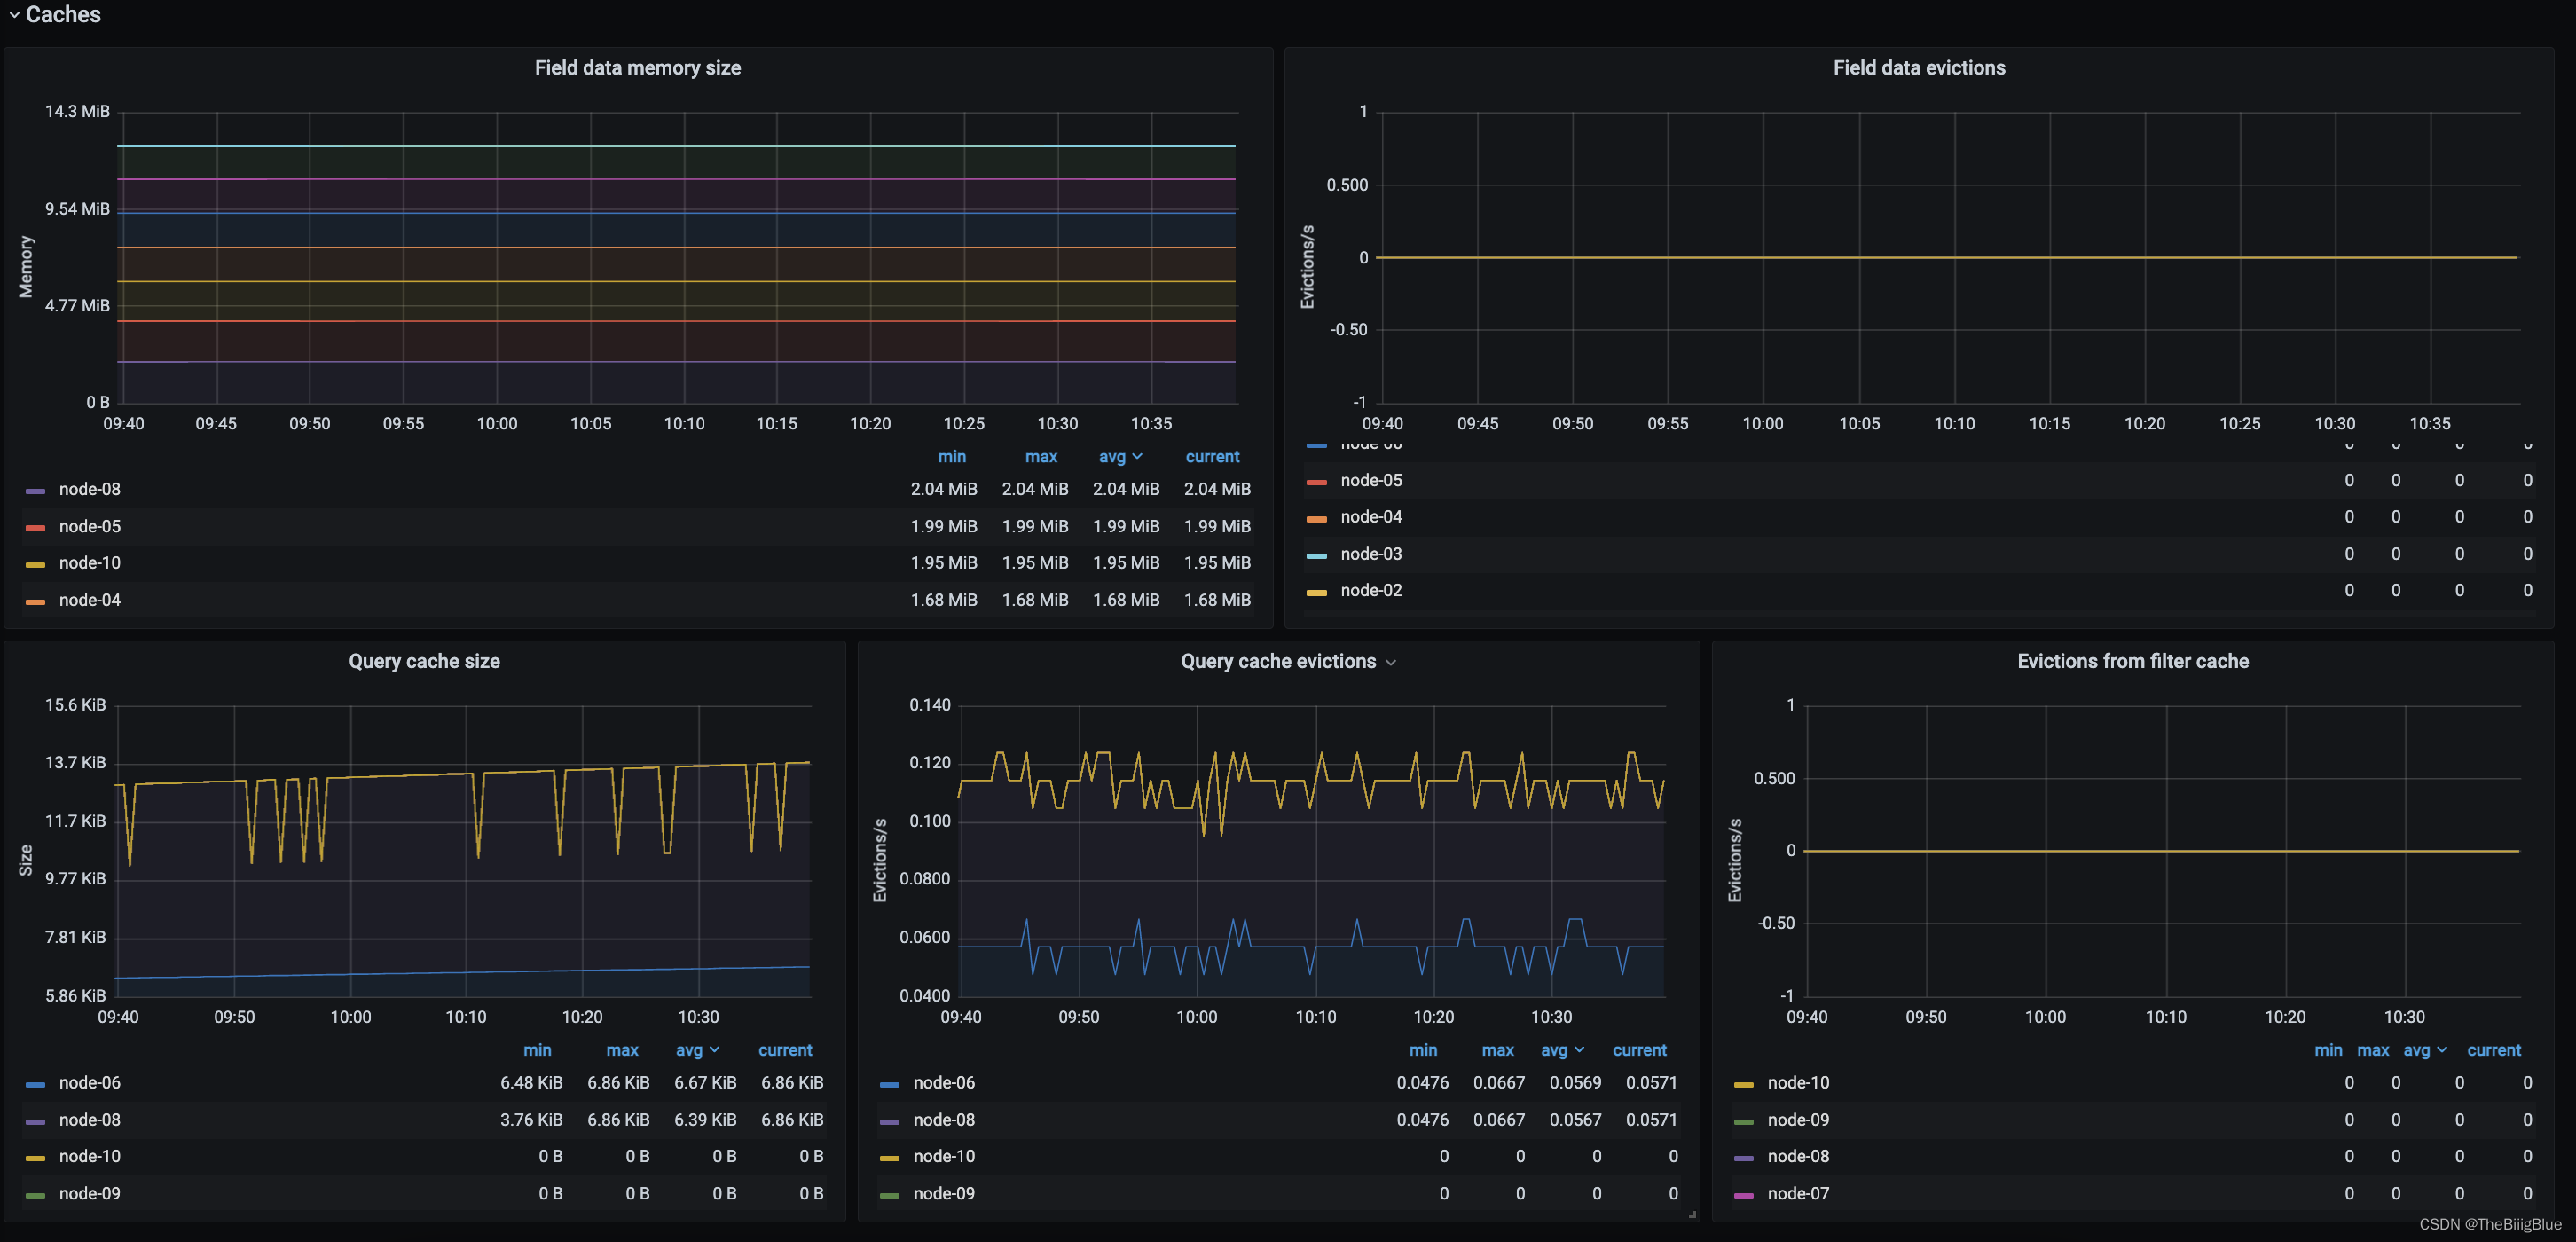Click node-02 yellow series icon in Field data evictions
The width and height of the screenshot is (2576, 1242).
[x=1316, y=593]
